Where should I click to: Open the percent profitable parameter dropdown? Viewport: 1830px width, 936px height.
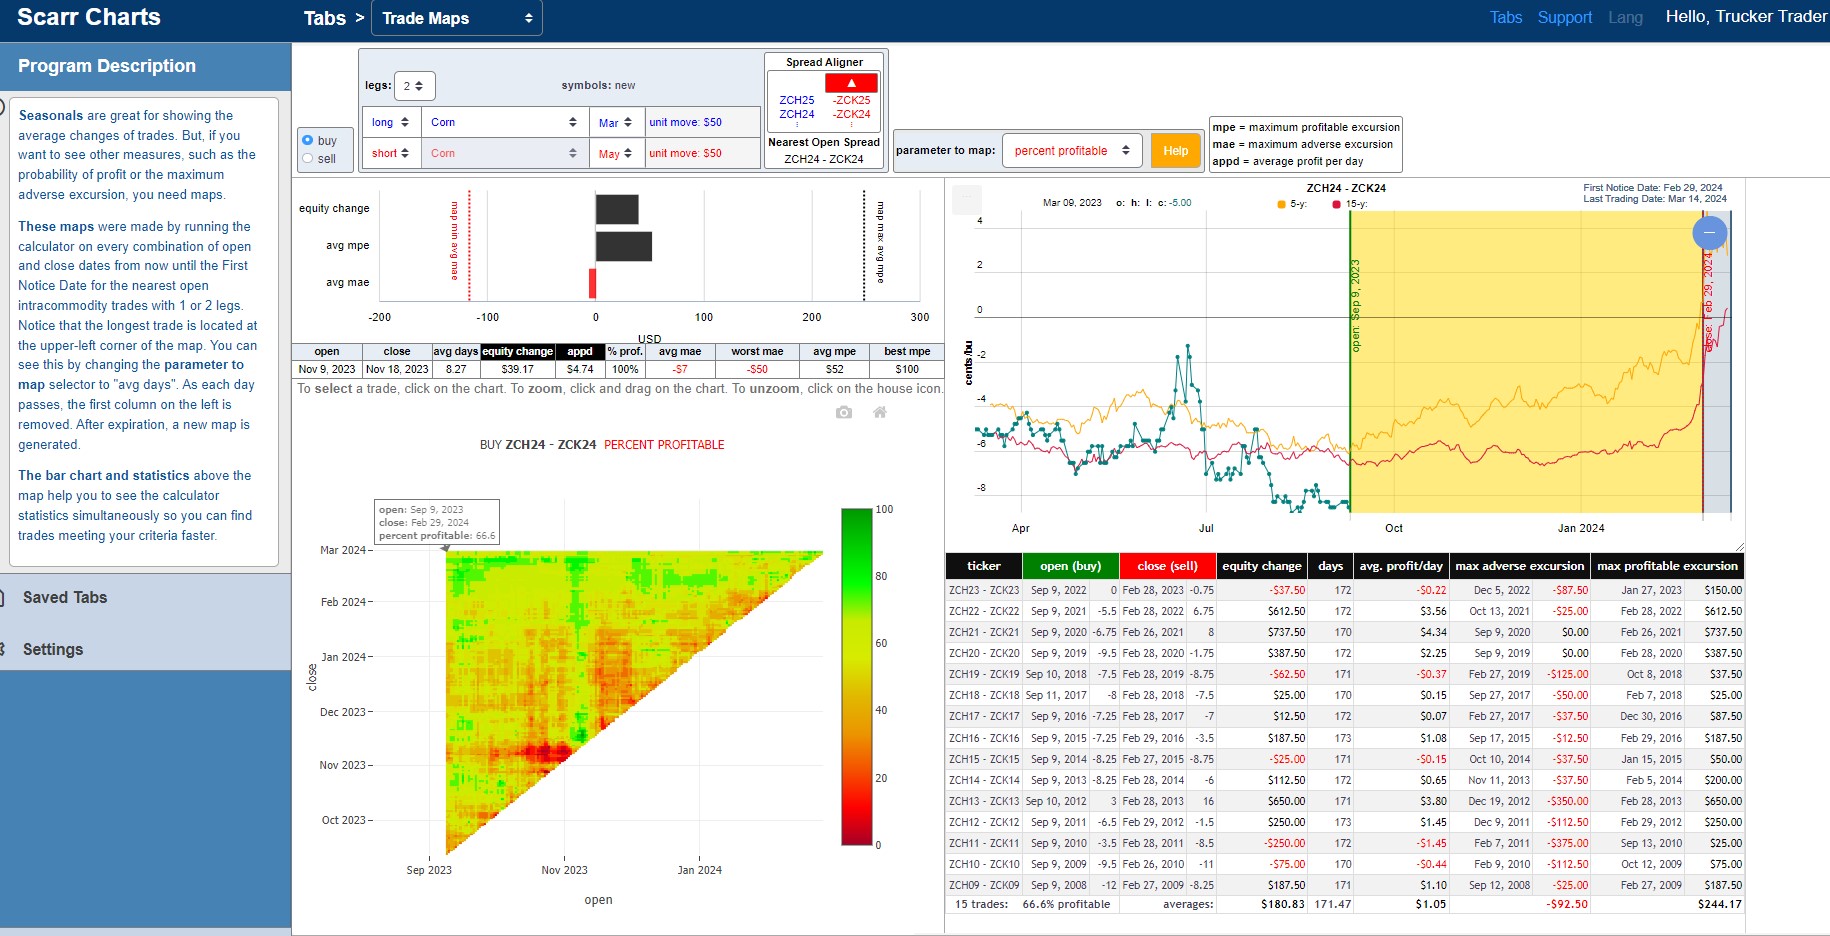click(1072, 151)
